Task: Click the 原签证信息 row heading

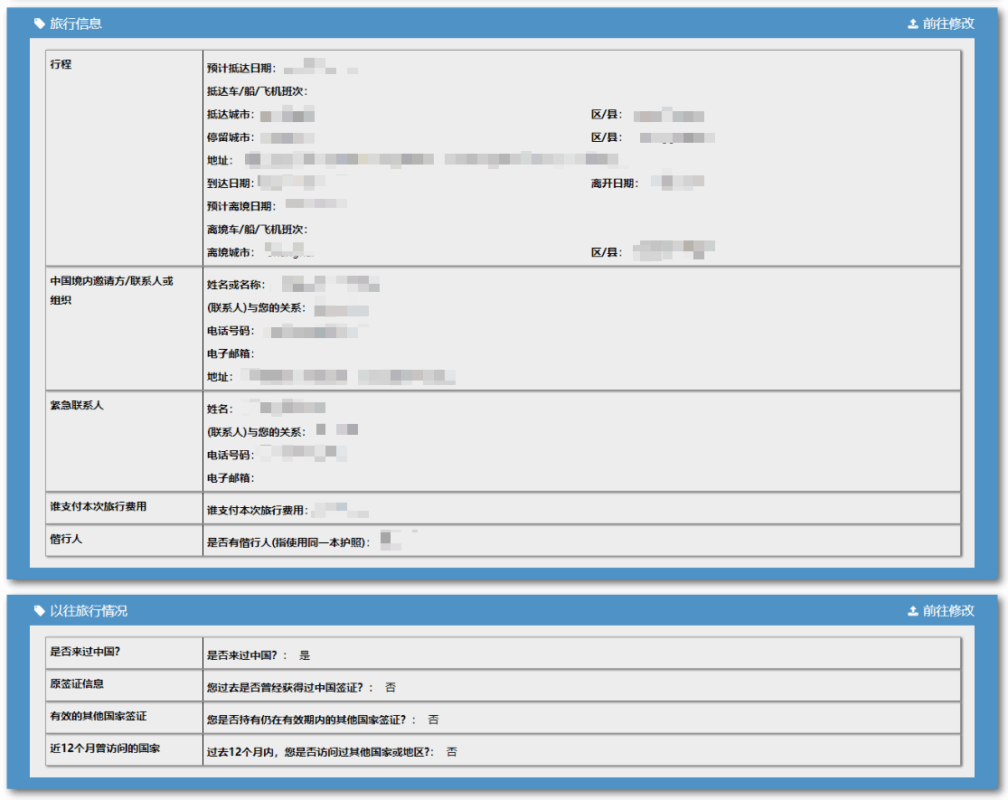Action: pos(77,685)
